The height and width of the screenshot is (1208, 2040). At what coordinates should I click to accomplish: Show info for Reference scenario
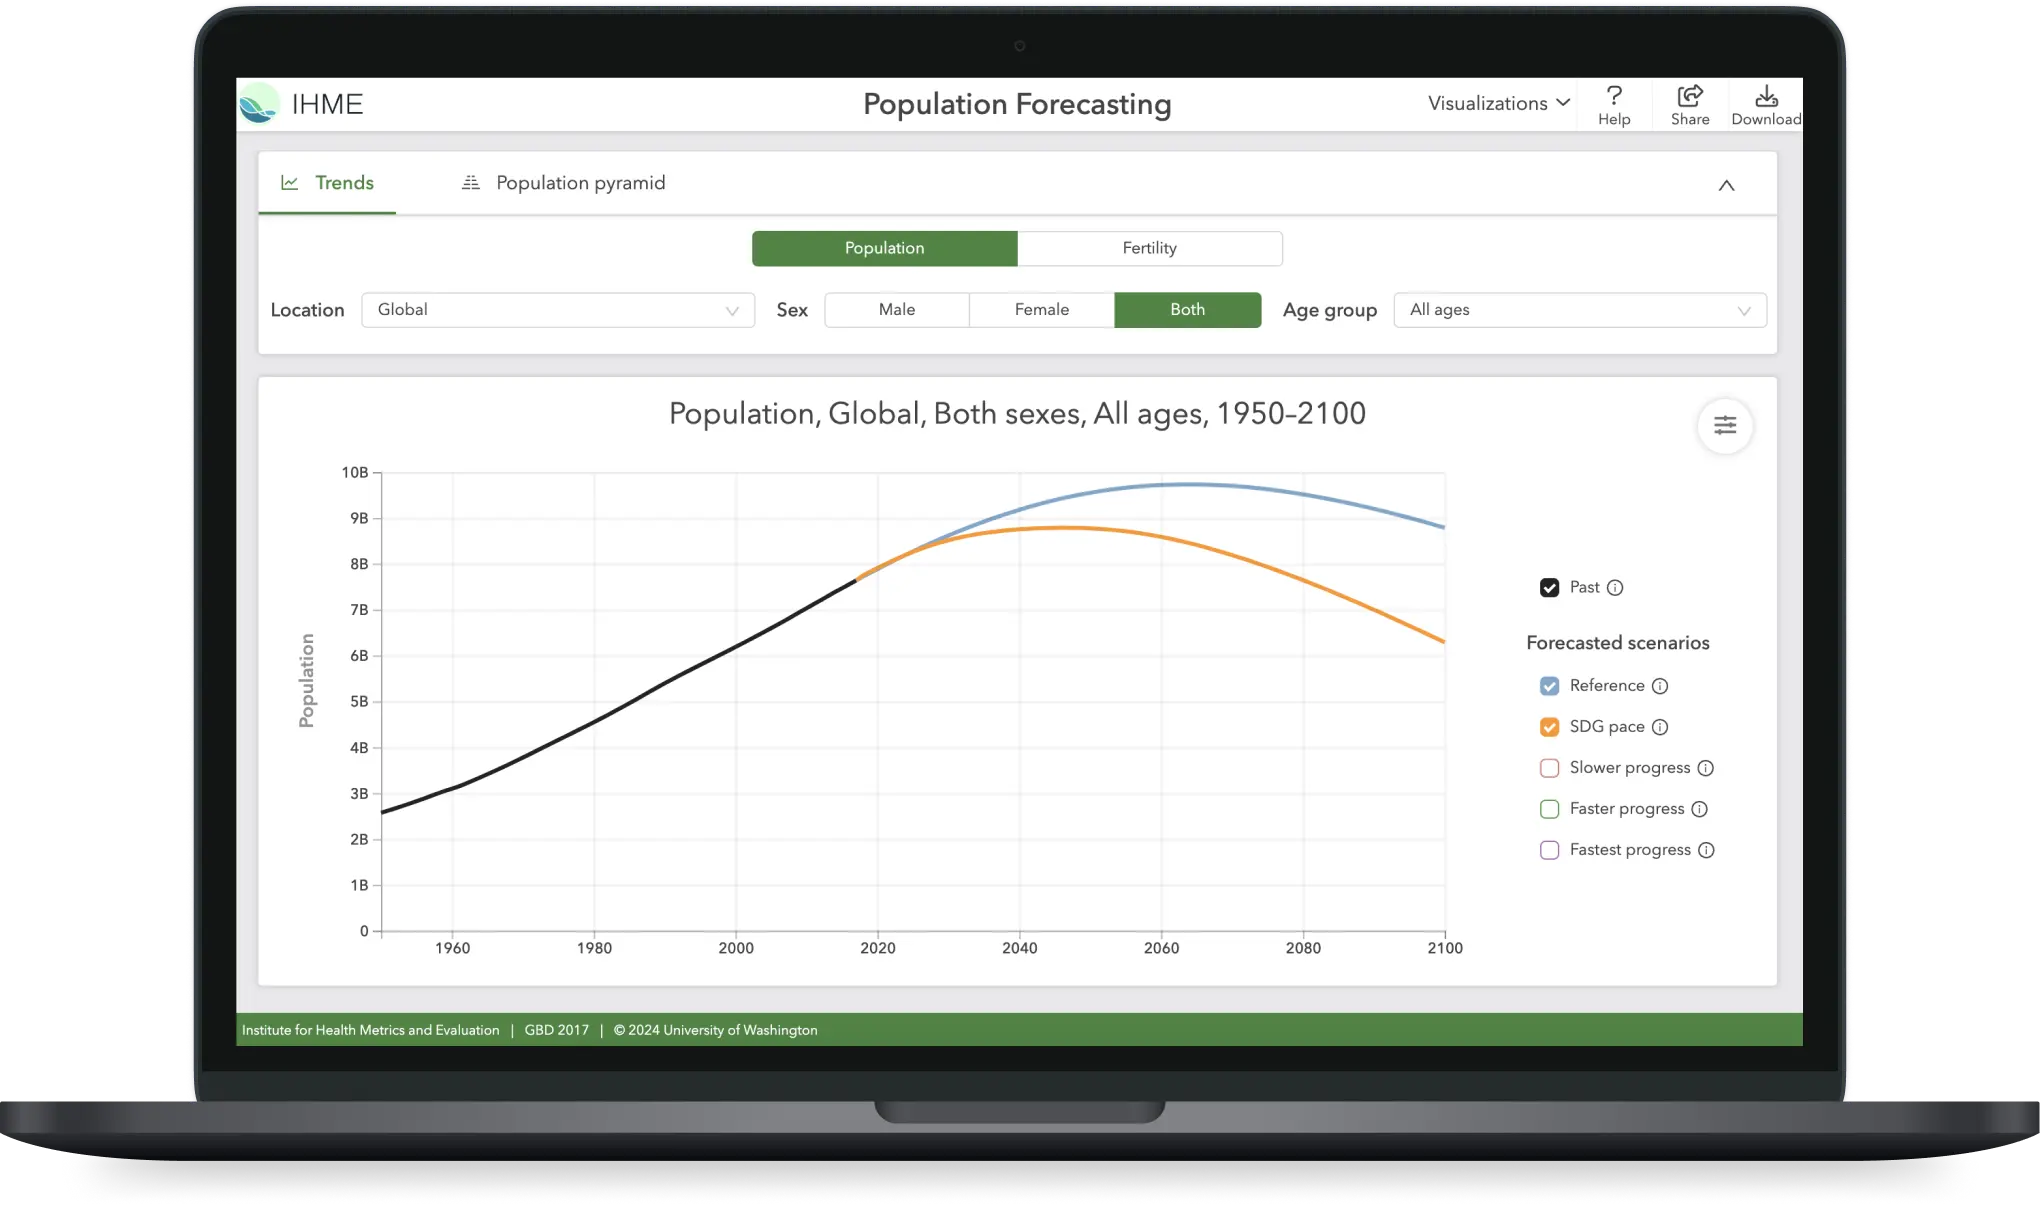click(1660, 686)
